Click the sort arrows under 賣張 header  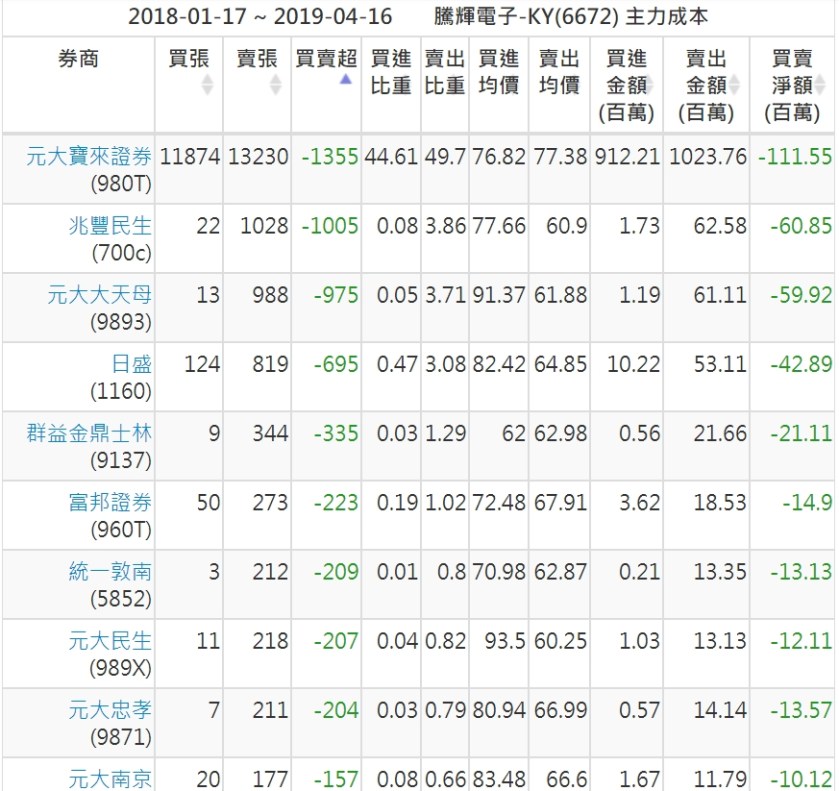pyautogui.click(x=276, y=87)
